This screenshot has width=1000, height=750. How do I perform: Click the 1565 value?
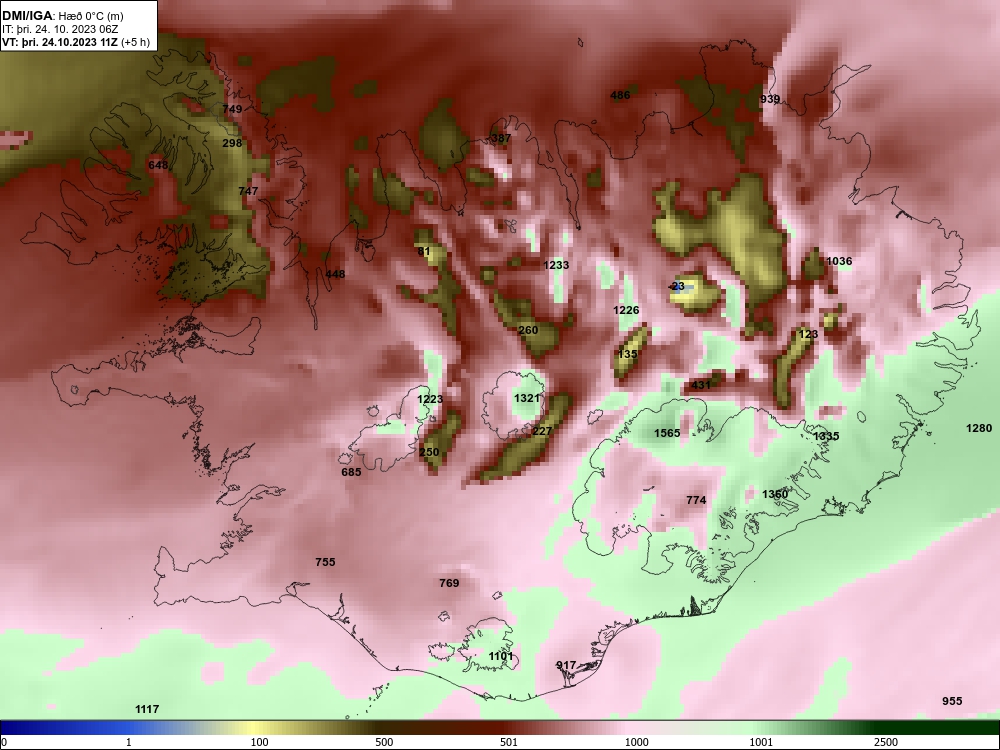667,433
